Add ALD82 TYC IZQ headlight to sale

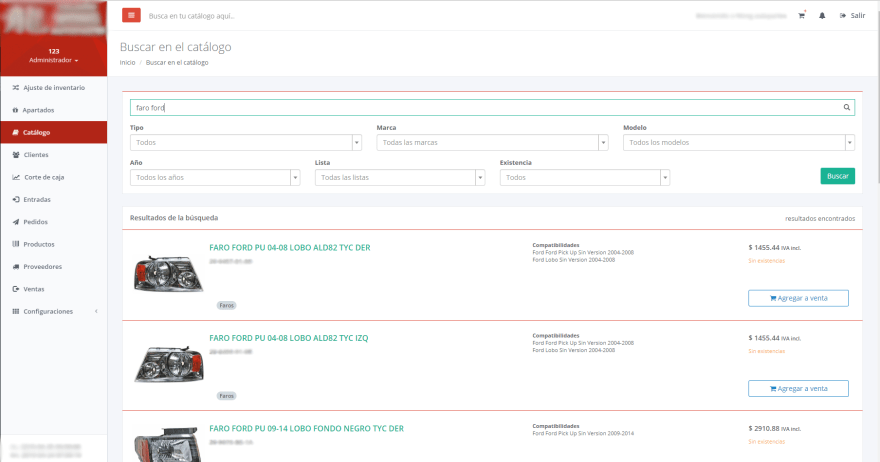pos(798,388)
